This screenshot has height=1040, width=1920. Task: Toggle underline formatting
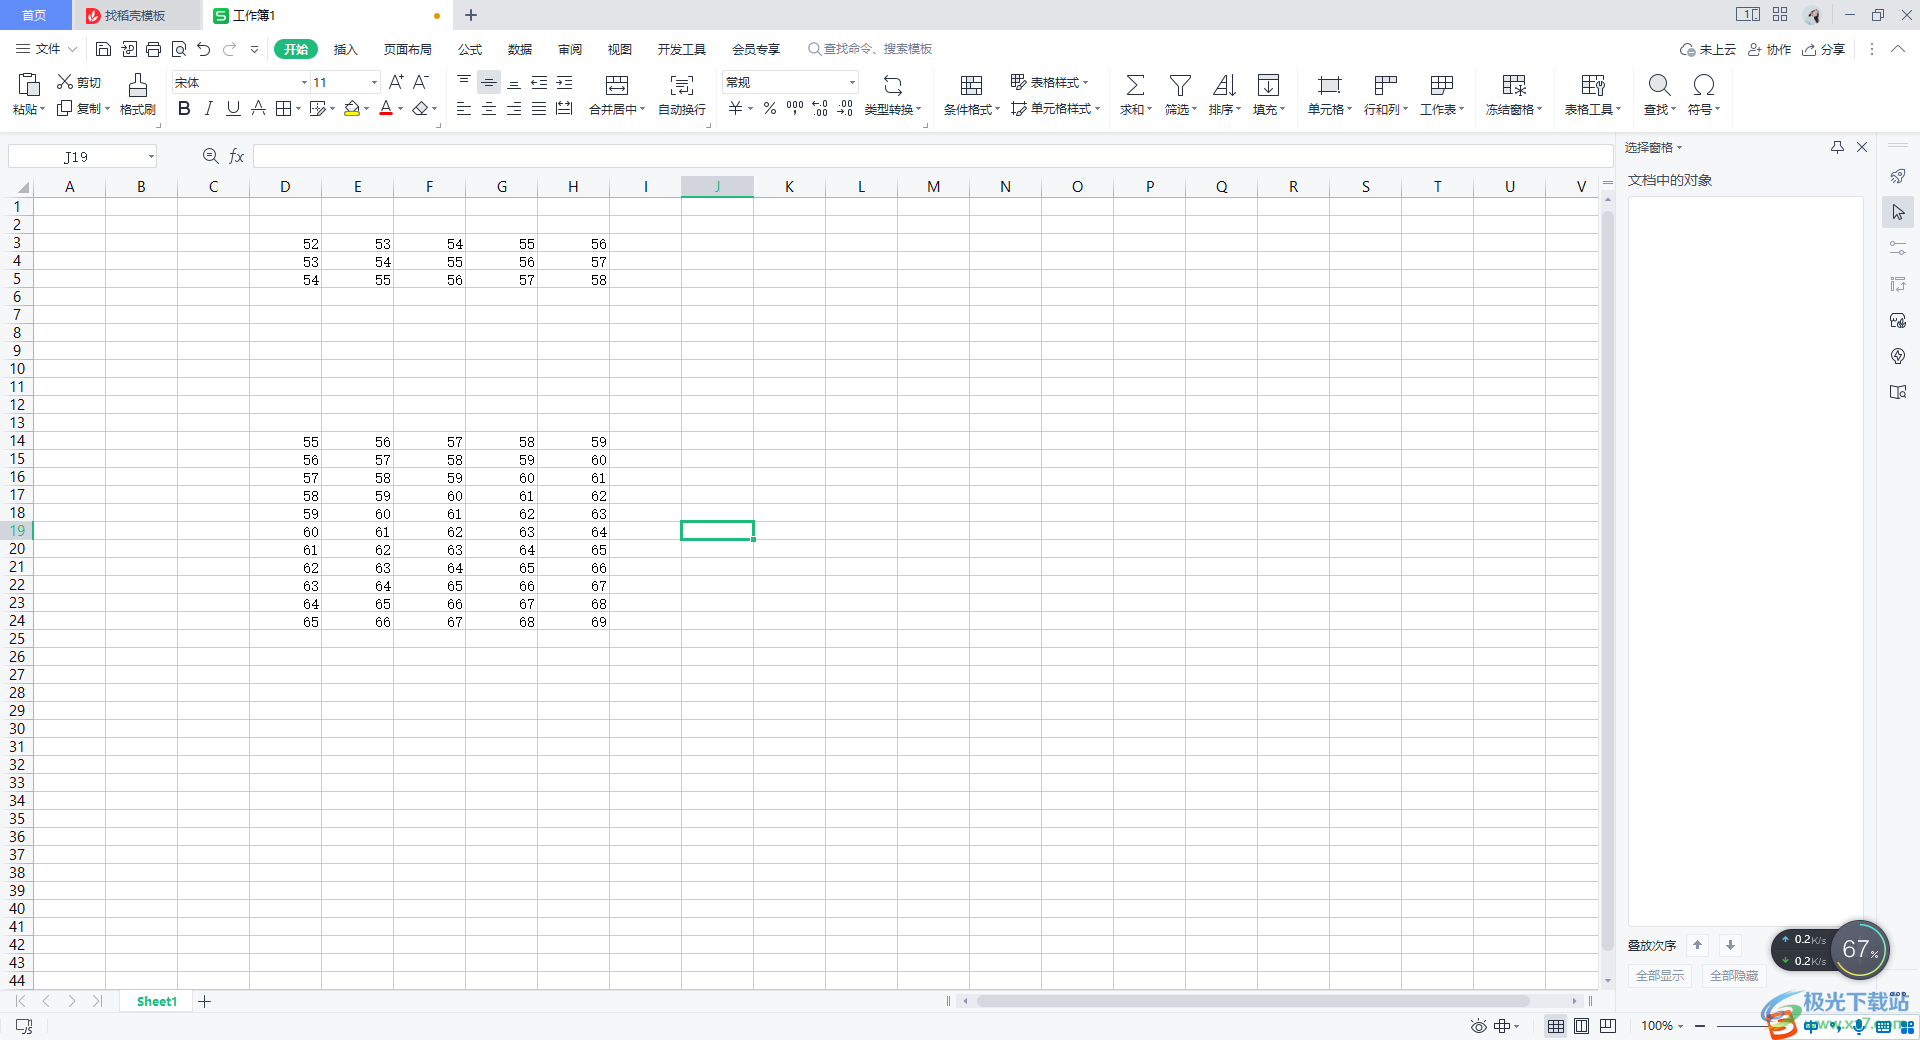pyautogui.click(x=233, y=108)
